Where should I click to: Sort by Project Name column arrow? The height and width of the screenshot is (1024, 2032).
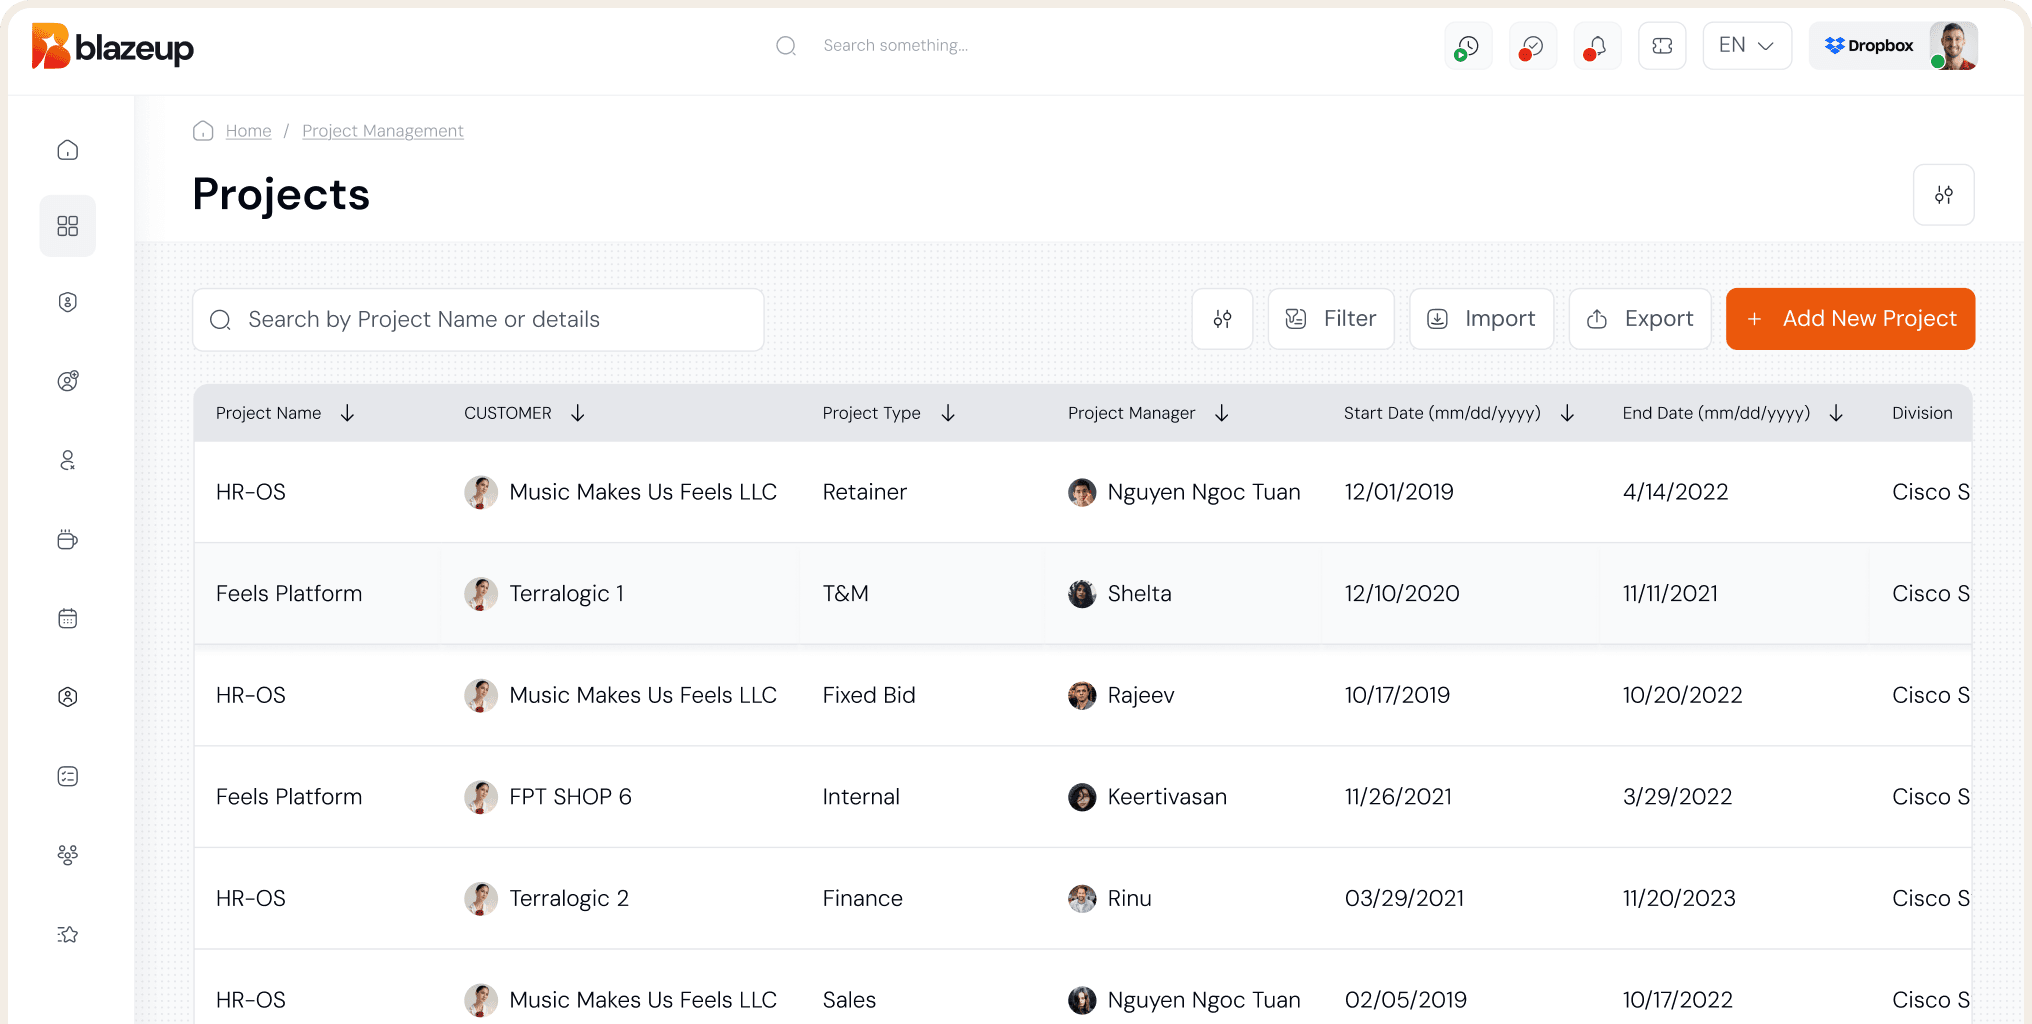[x=347, y=413]
